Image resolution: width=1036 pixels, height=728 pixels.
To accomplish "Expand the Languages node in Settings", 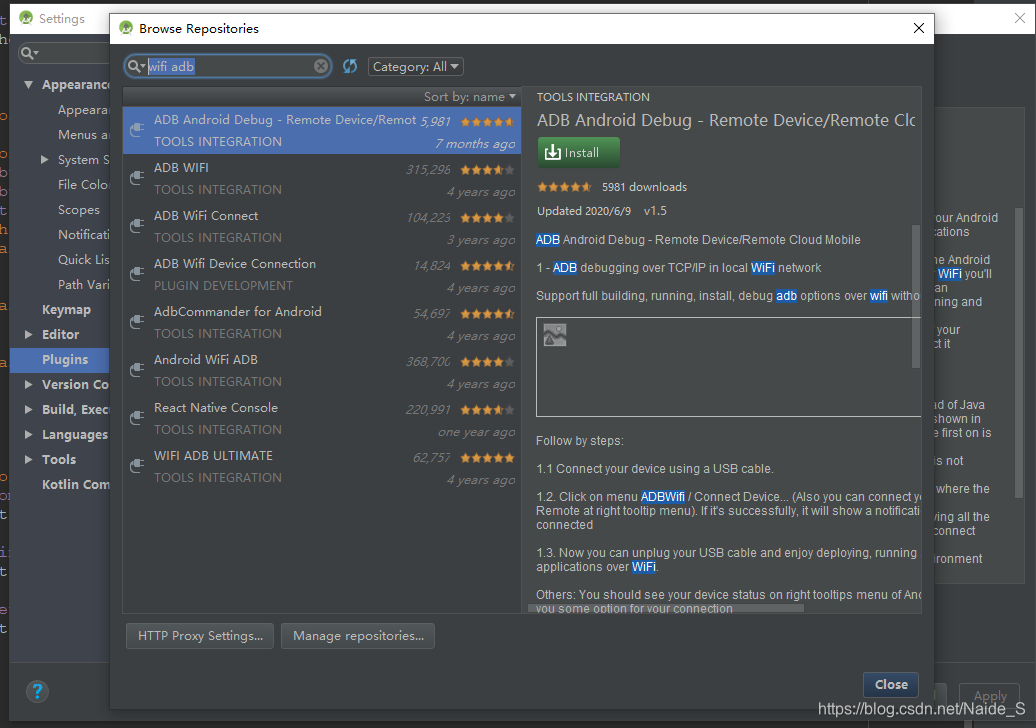I will point(28,434).
